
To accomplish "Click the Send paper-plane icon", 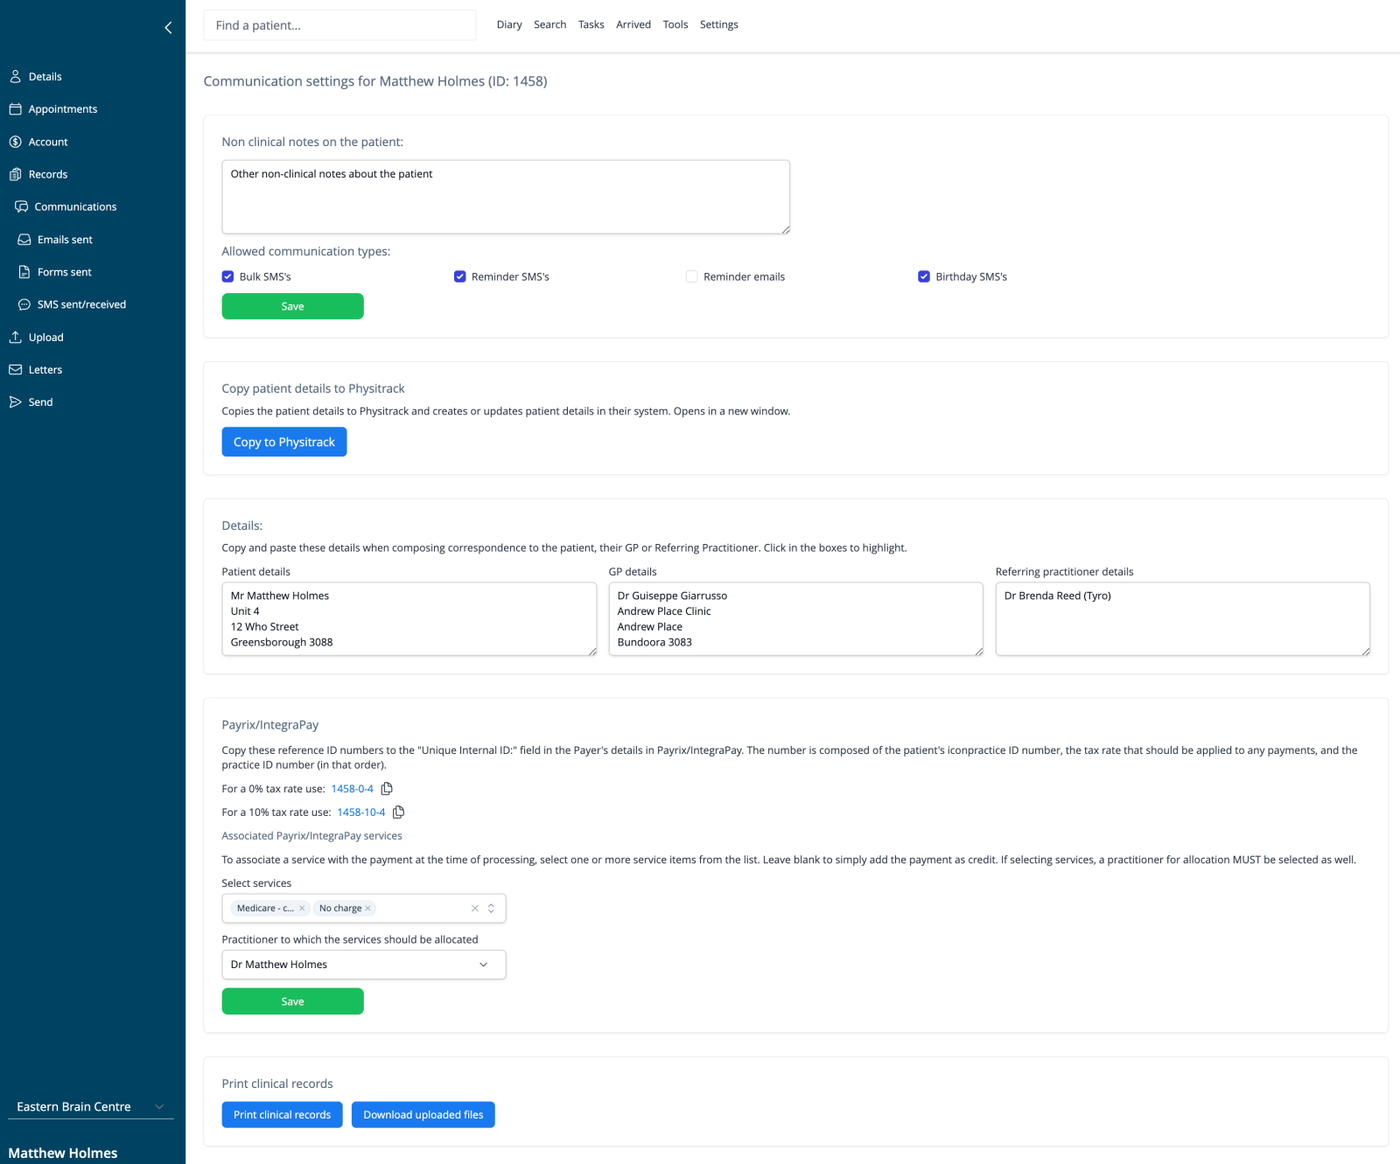I will [15, 402].
